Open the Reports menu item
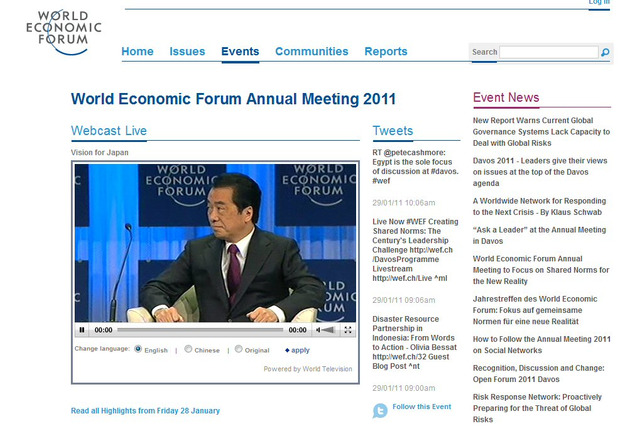 coord(386,51)
